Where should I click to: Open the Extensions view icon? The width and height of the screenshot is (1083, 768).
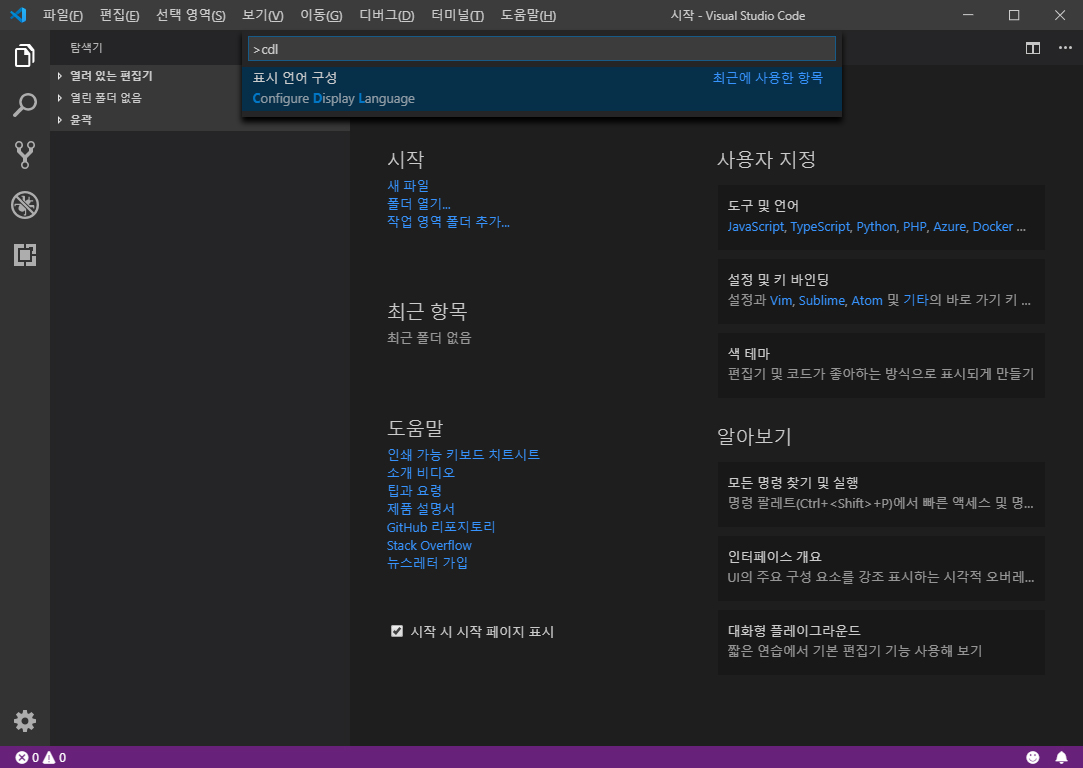(25, 255)
